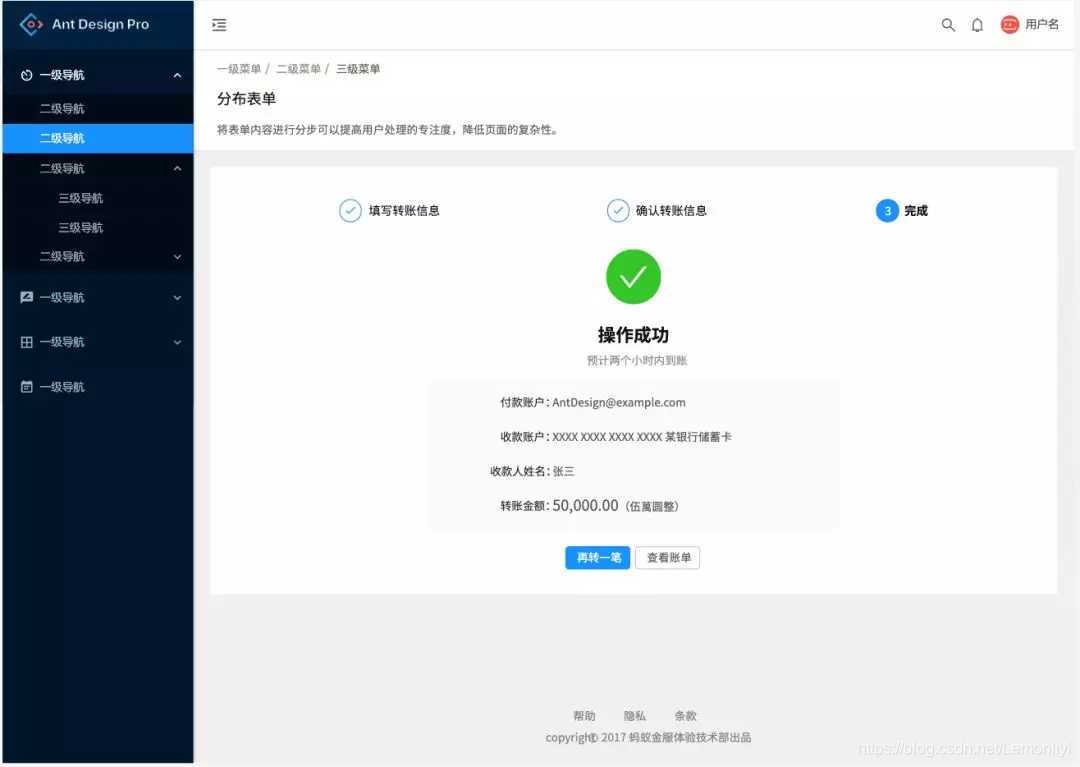This screenshot has height=767, width=1080.
Task: Click the 再转一笔 button
Action: point(597,558)
